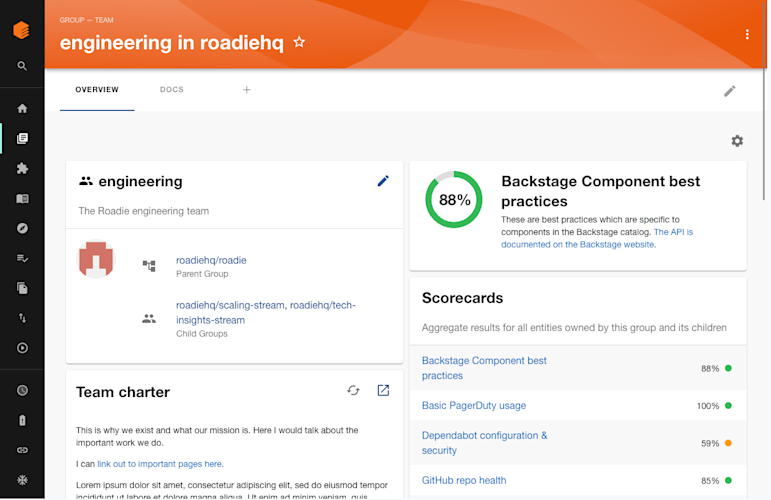Click the 88% score progress ring
The height and width of the screenshot is (500, 771).
click(x=454, y=200)
